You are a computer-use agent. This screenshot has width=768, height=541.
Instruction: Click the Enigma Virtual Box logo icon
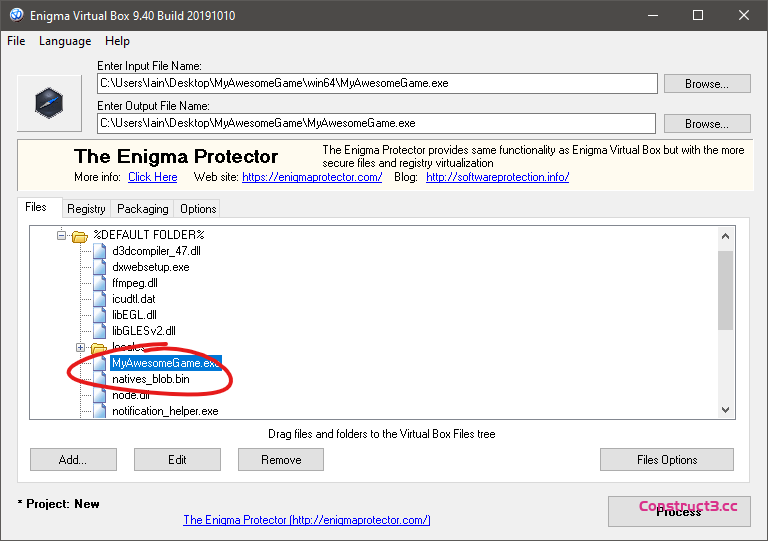tap(49, 103)
